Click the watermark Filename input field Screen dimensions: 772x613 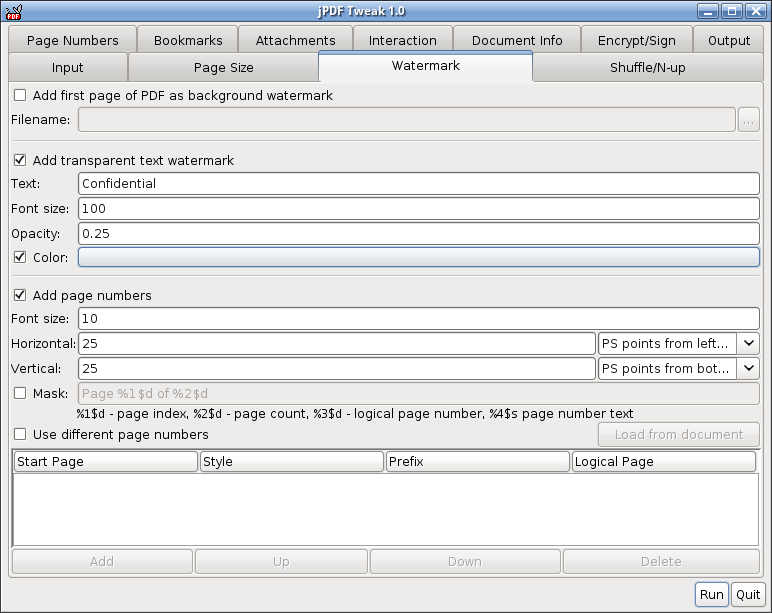click(x=407, y=120)
